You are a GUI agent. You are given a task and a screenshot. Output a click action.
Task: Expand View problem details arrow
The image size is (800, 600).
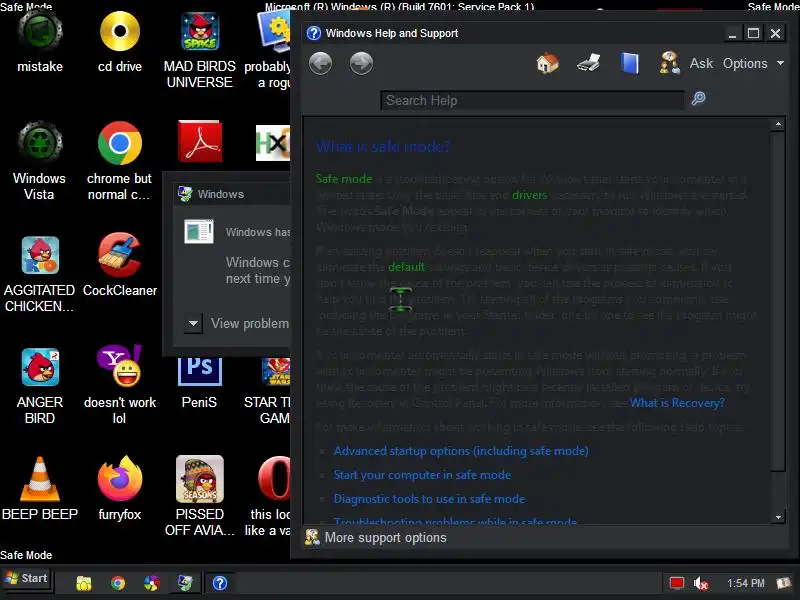[x=193, y=323]
